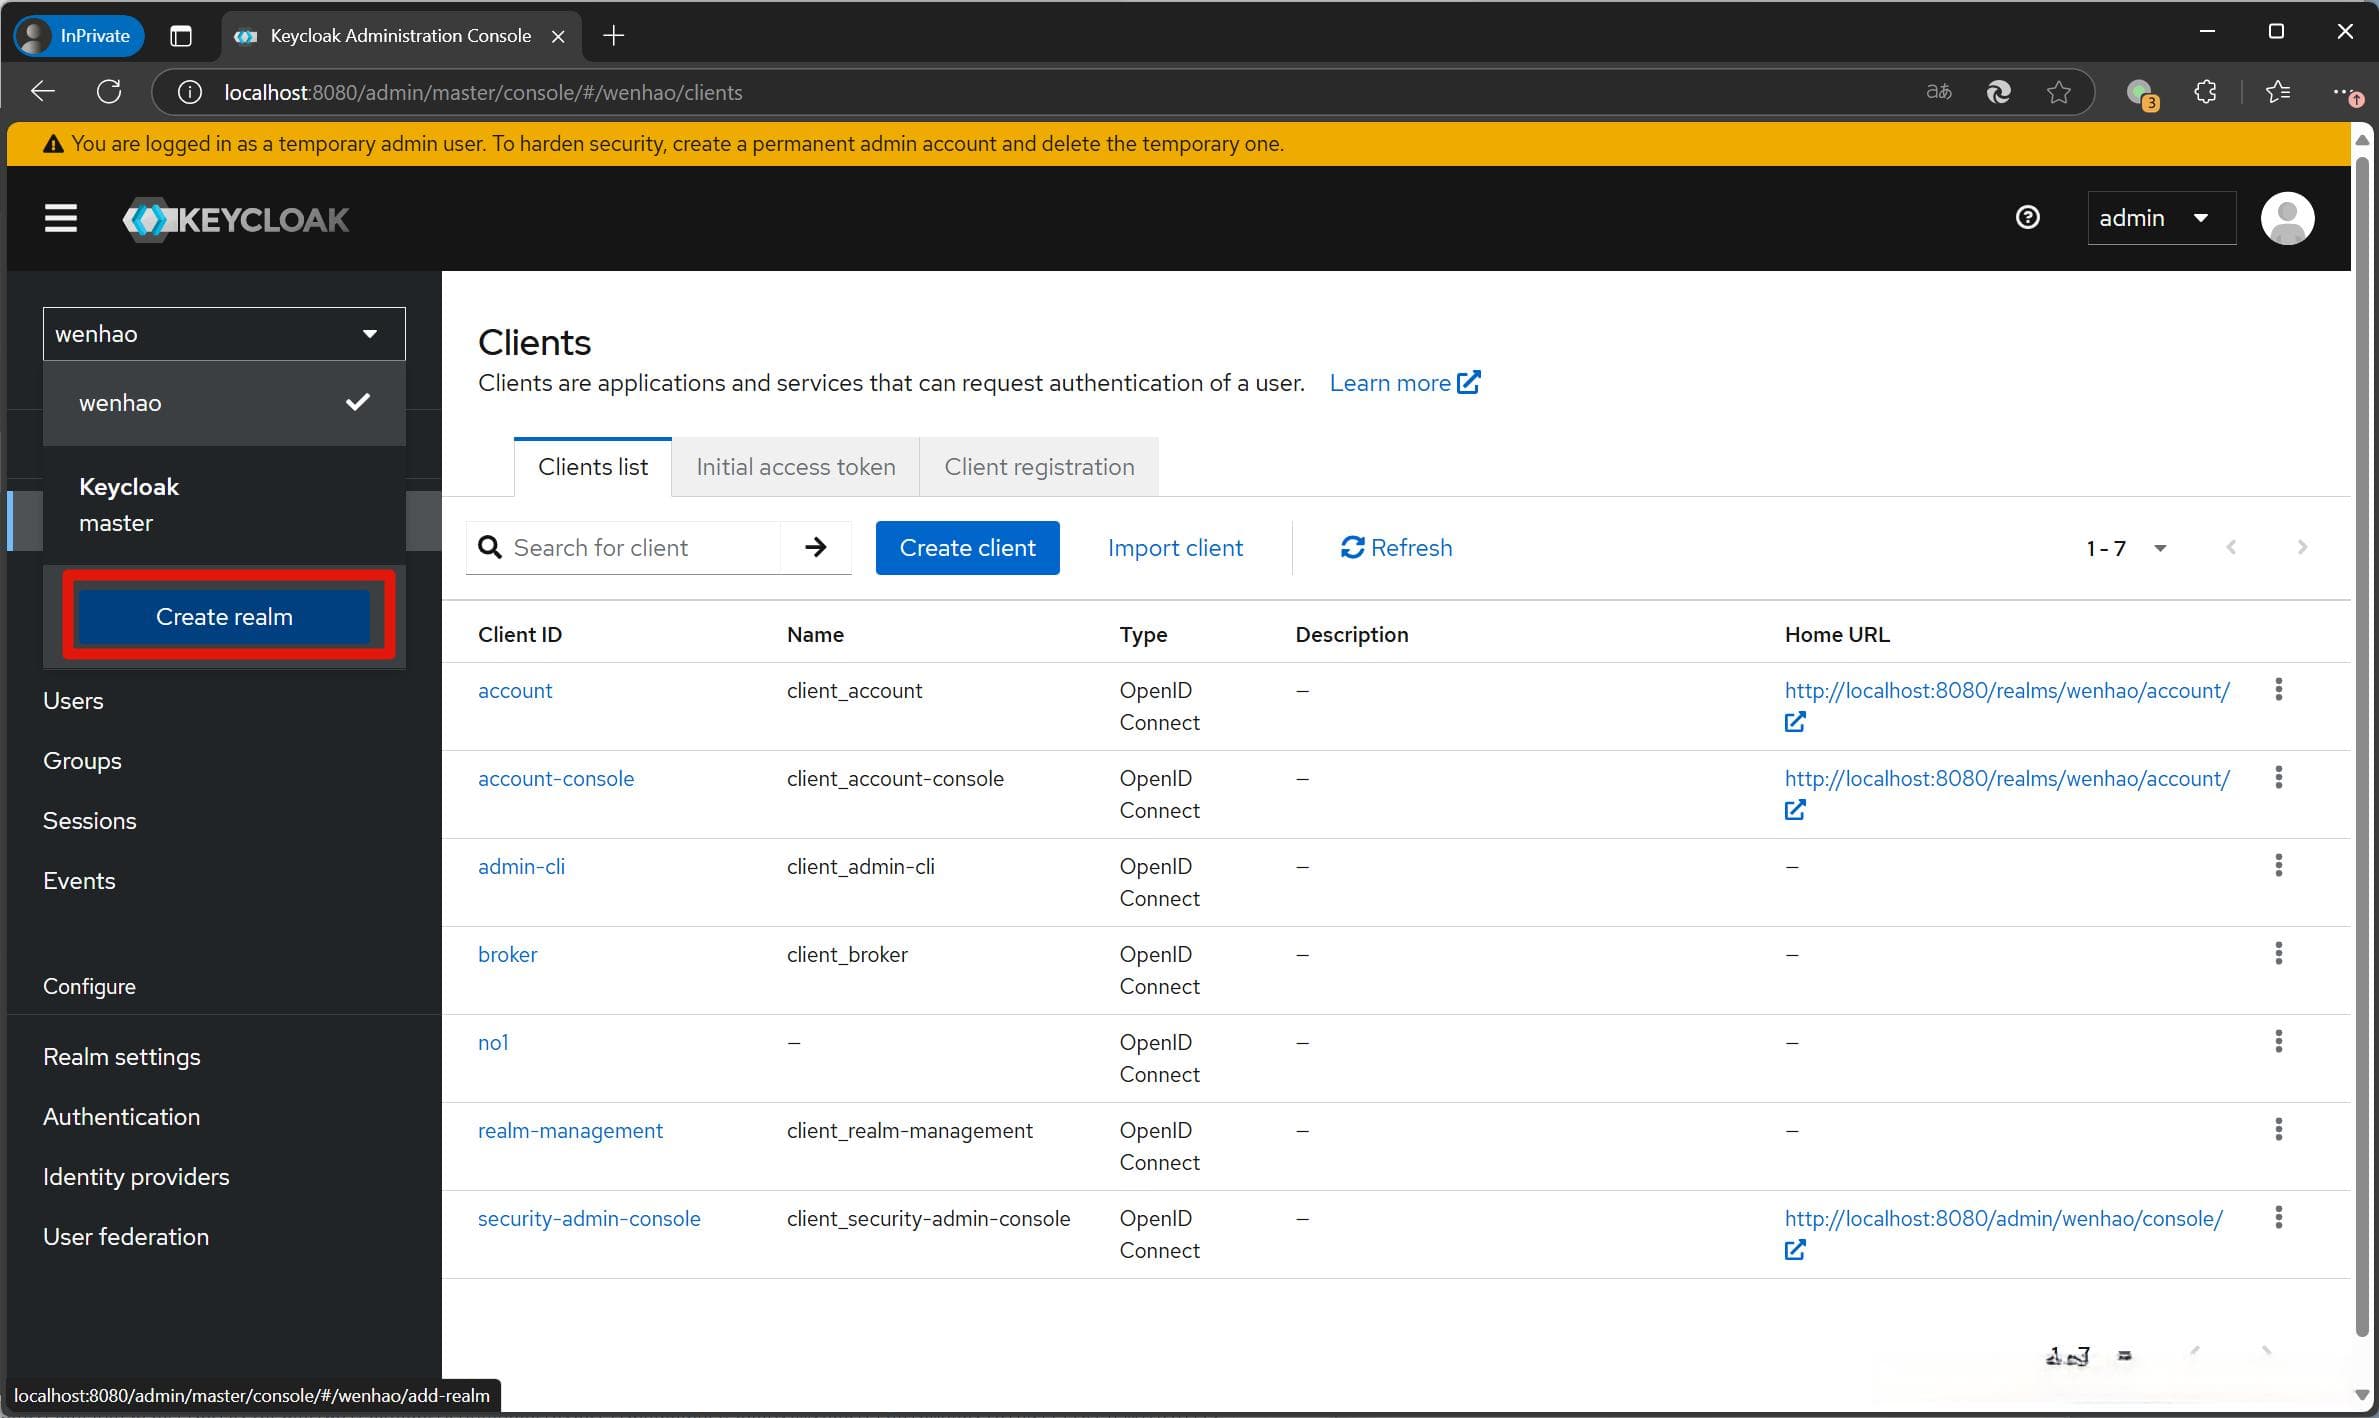Click the magnifier search icon
The image size is (2379, 1418).
click(490, 547)
